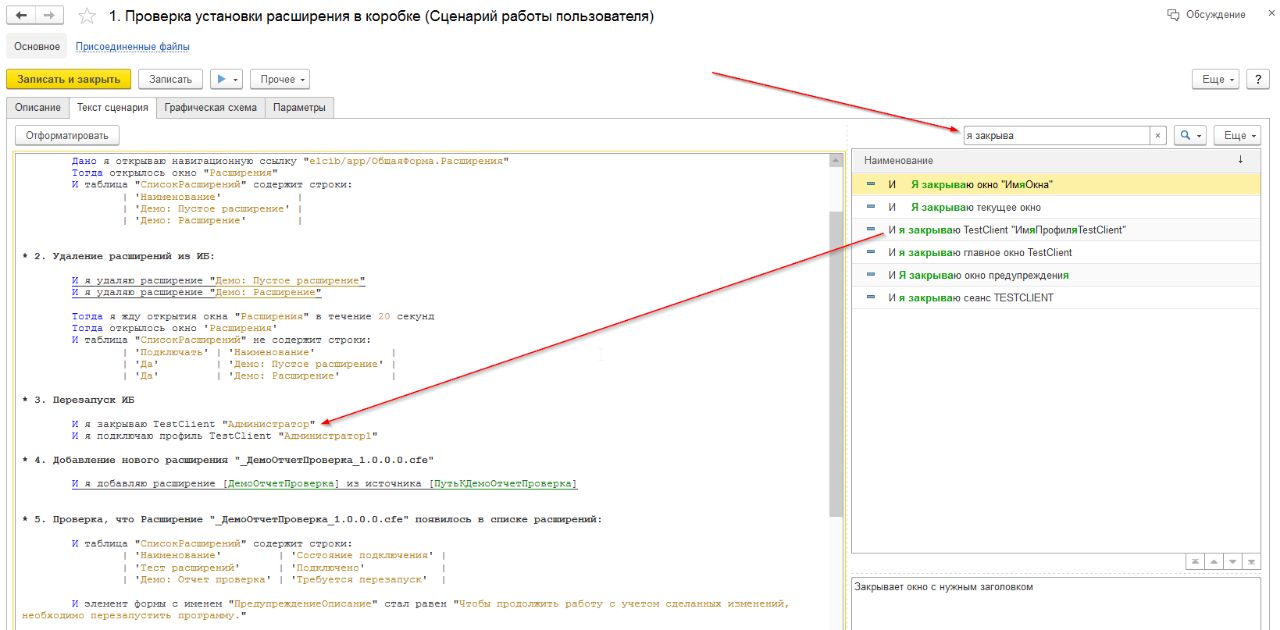Click the icon of row "окно предупреждения"
Viewport: 1280px width, 630px height.
871,275
